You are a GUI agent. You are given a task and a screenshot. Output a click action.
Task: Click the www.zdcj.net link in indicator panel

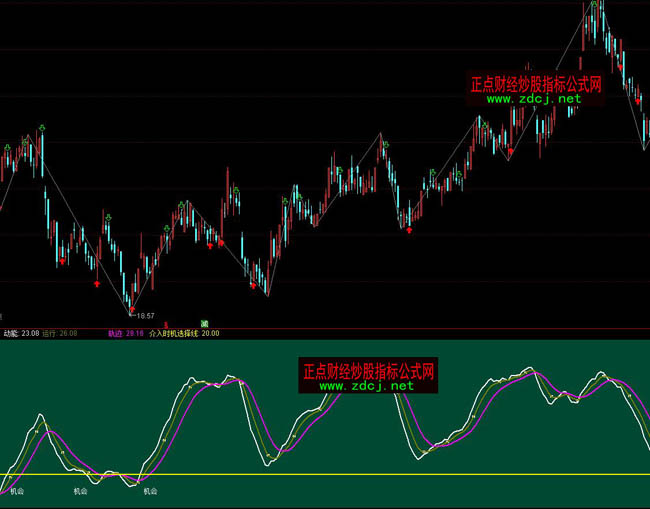[x=365, y=385]
